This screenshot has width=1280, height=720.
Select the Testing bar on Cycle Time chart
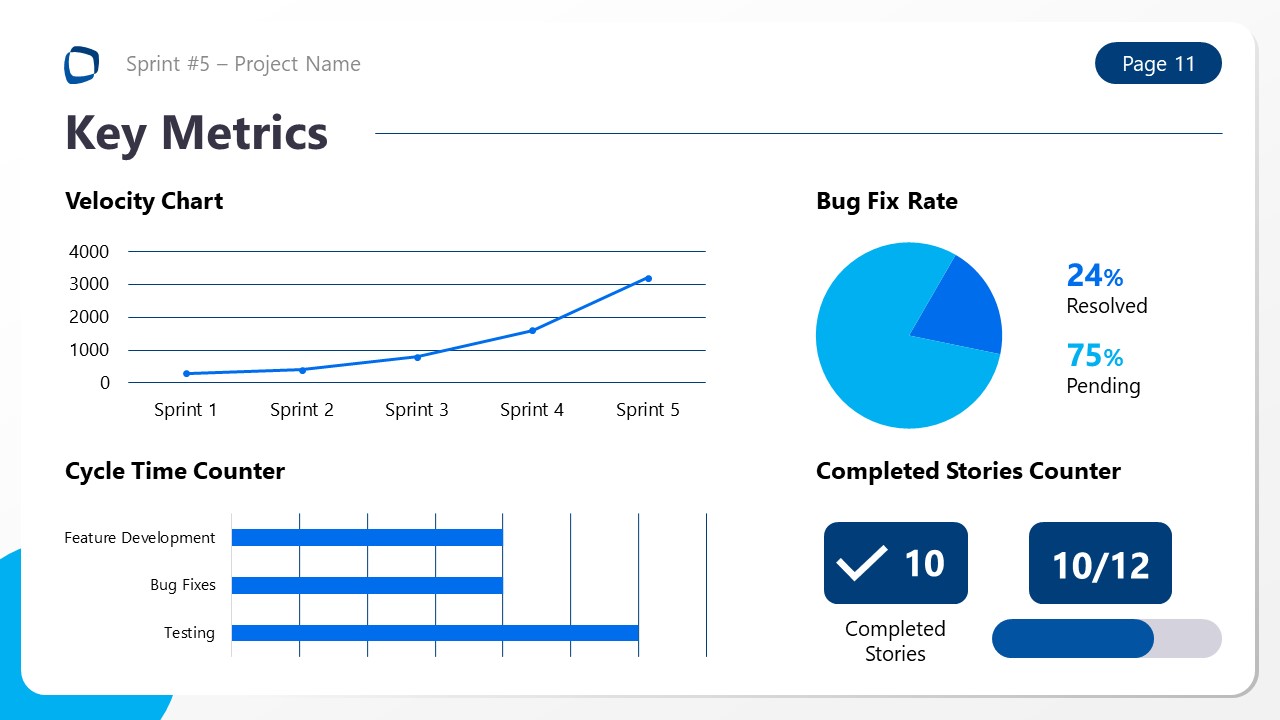(435, 632)
